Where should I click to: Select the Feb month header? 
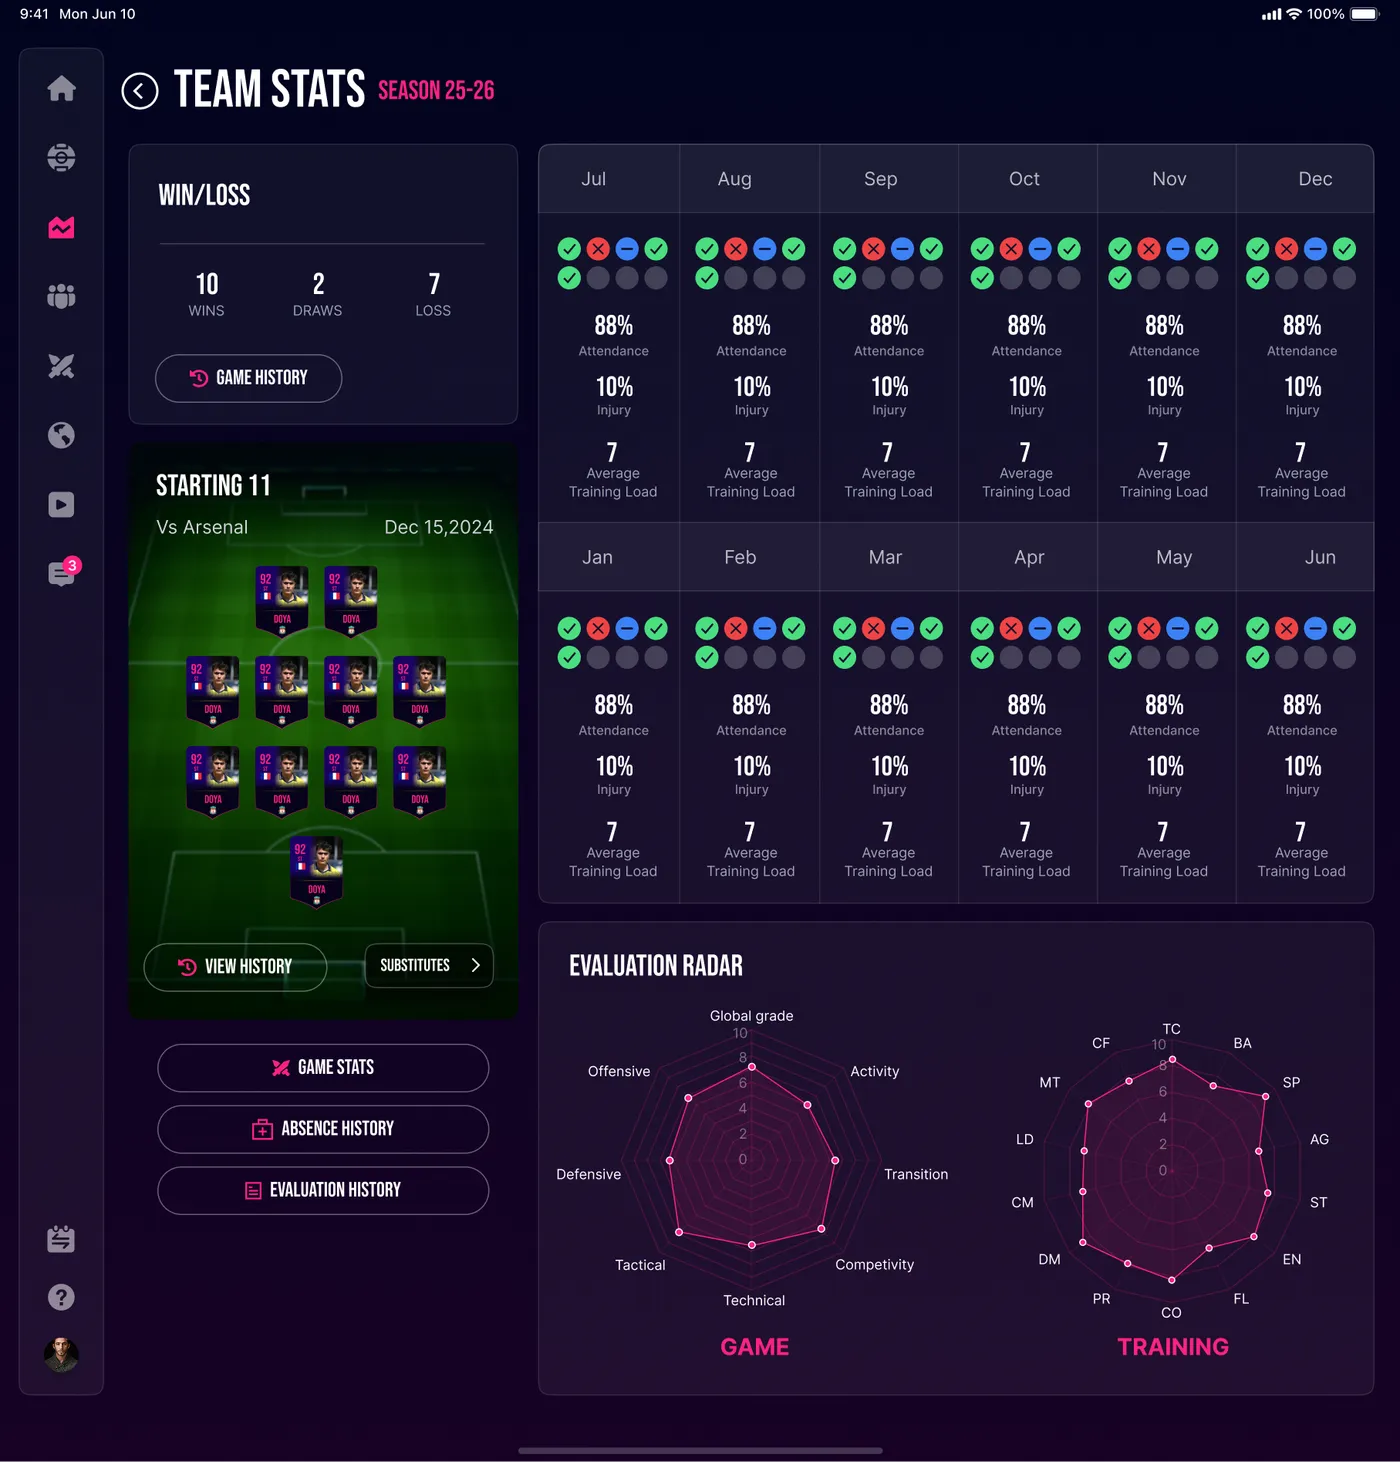(740, 557)
